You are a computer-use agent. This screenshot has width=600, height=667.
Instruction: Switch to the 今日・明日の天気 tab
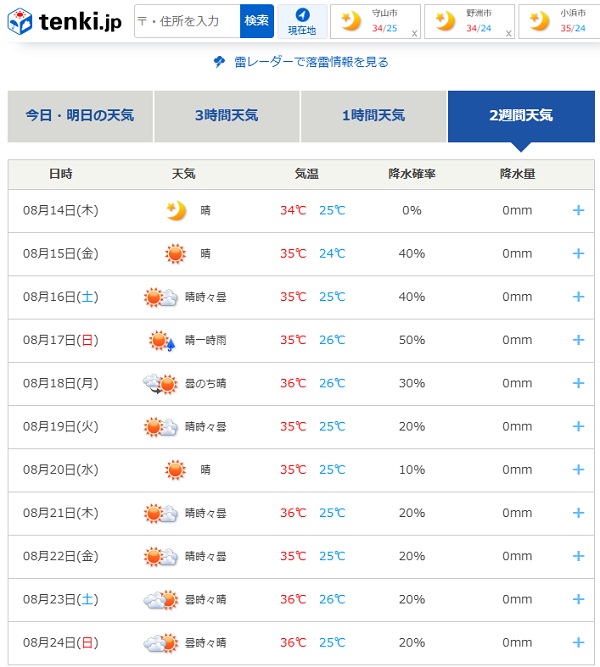pyautogui.click(x=80, y=116)
